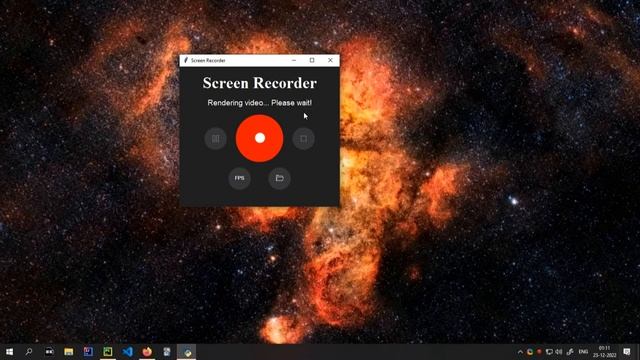Open the IntelliJ IDEA taskbar icon
The width and height of the screenshot is (640, 360).
pos(88,351)
